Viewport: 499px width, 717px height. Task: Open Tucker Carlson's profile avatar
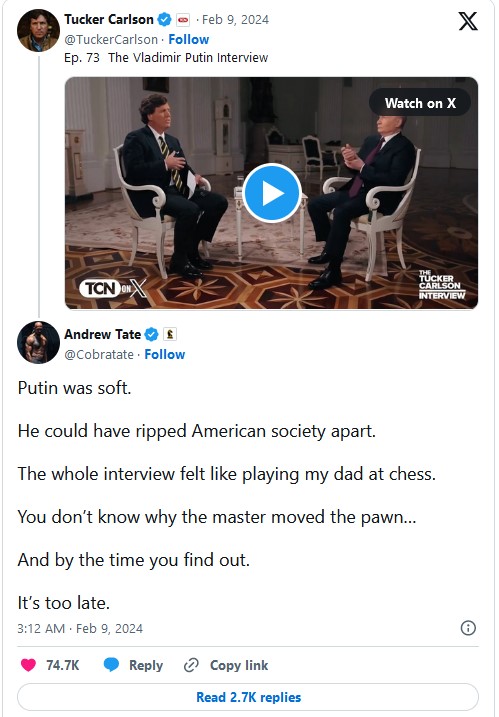pos(38,30)
